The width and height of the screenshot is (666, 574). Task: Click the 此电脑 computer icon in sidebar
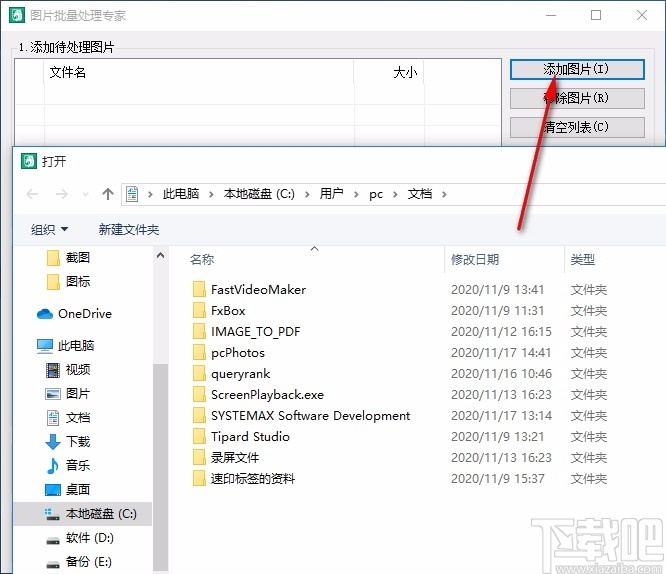[x=45, y=346]
